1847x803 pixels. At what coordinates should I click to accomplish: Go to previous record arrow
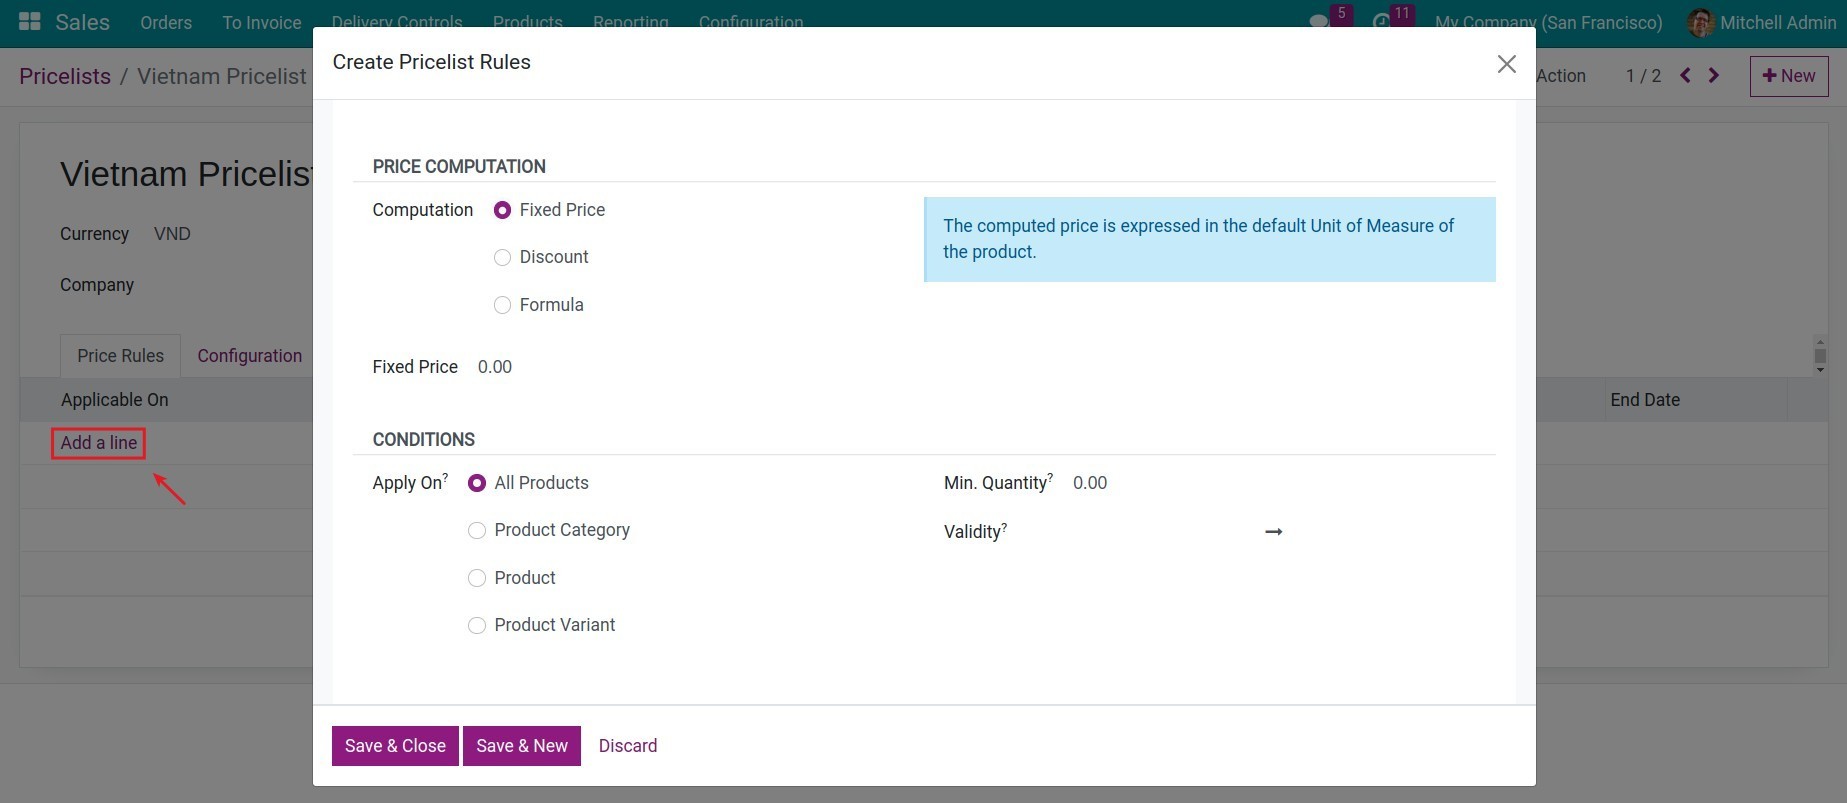tap(1686, 76)
